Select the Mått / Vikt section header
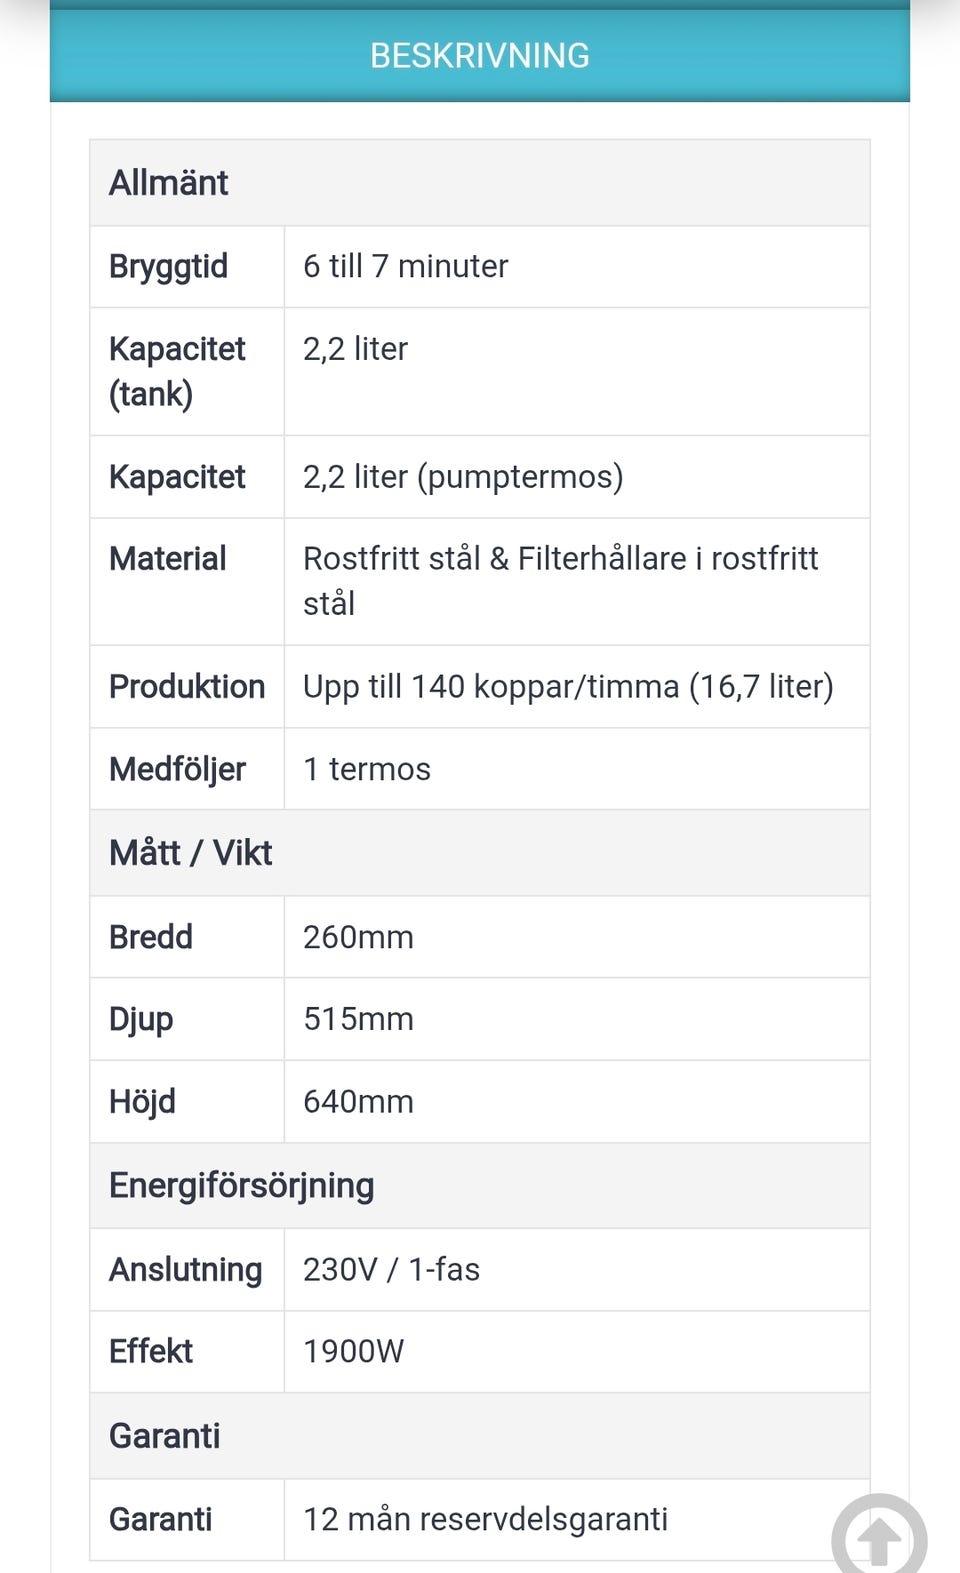Image resolution: width=960 pixels, height=1573 pixels. pos(480,853)
